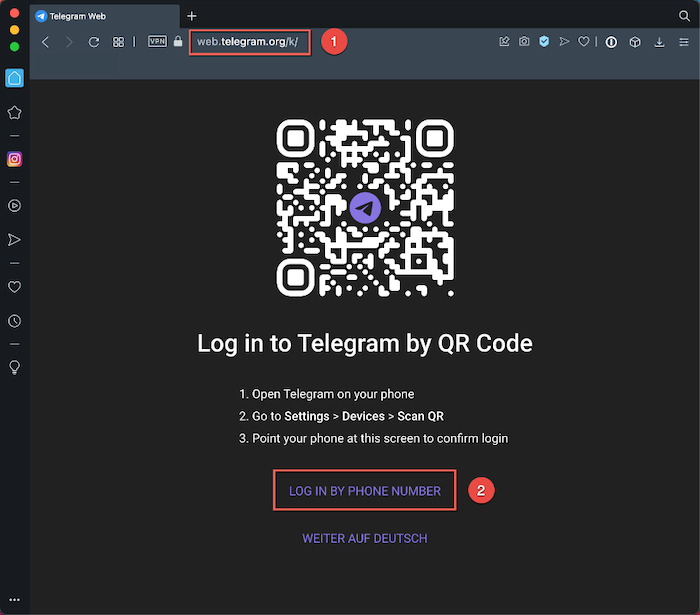Viewport: 700px width, 615px height.
Task: Open the downloads panel
Action: point(659,42)
